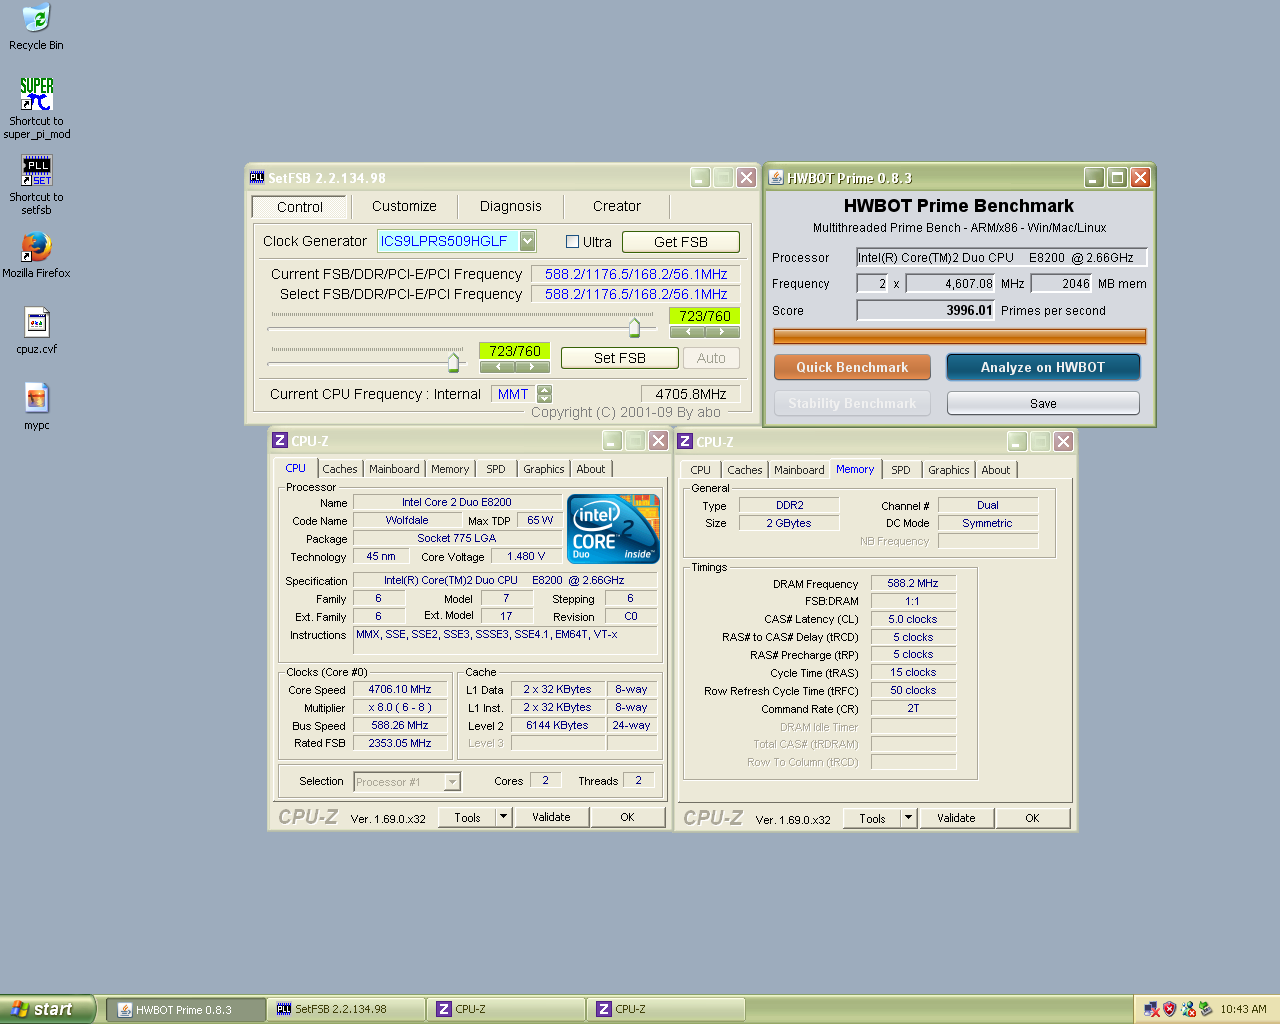Start the Quick Benchmark
Screen dimensions: 1280x1024
[852, 367]
